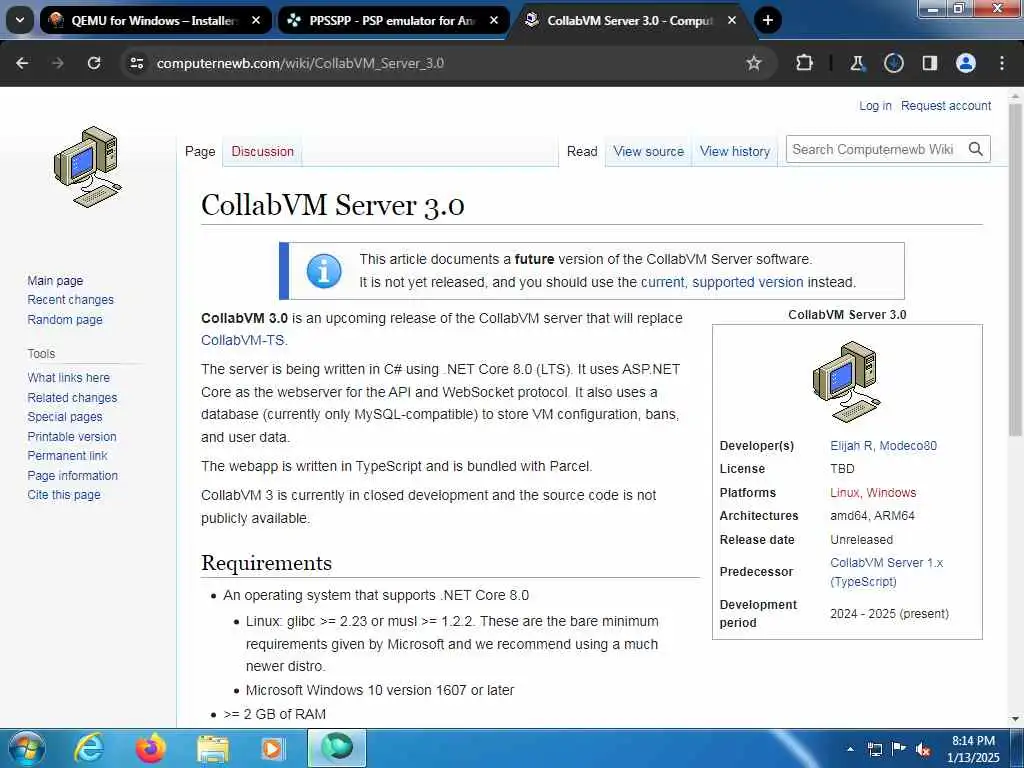
Task: Go back to previous page
Action: pos(22,63)
